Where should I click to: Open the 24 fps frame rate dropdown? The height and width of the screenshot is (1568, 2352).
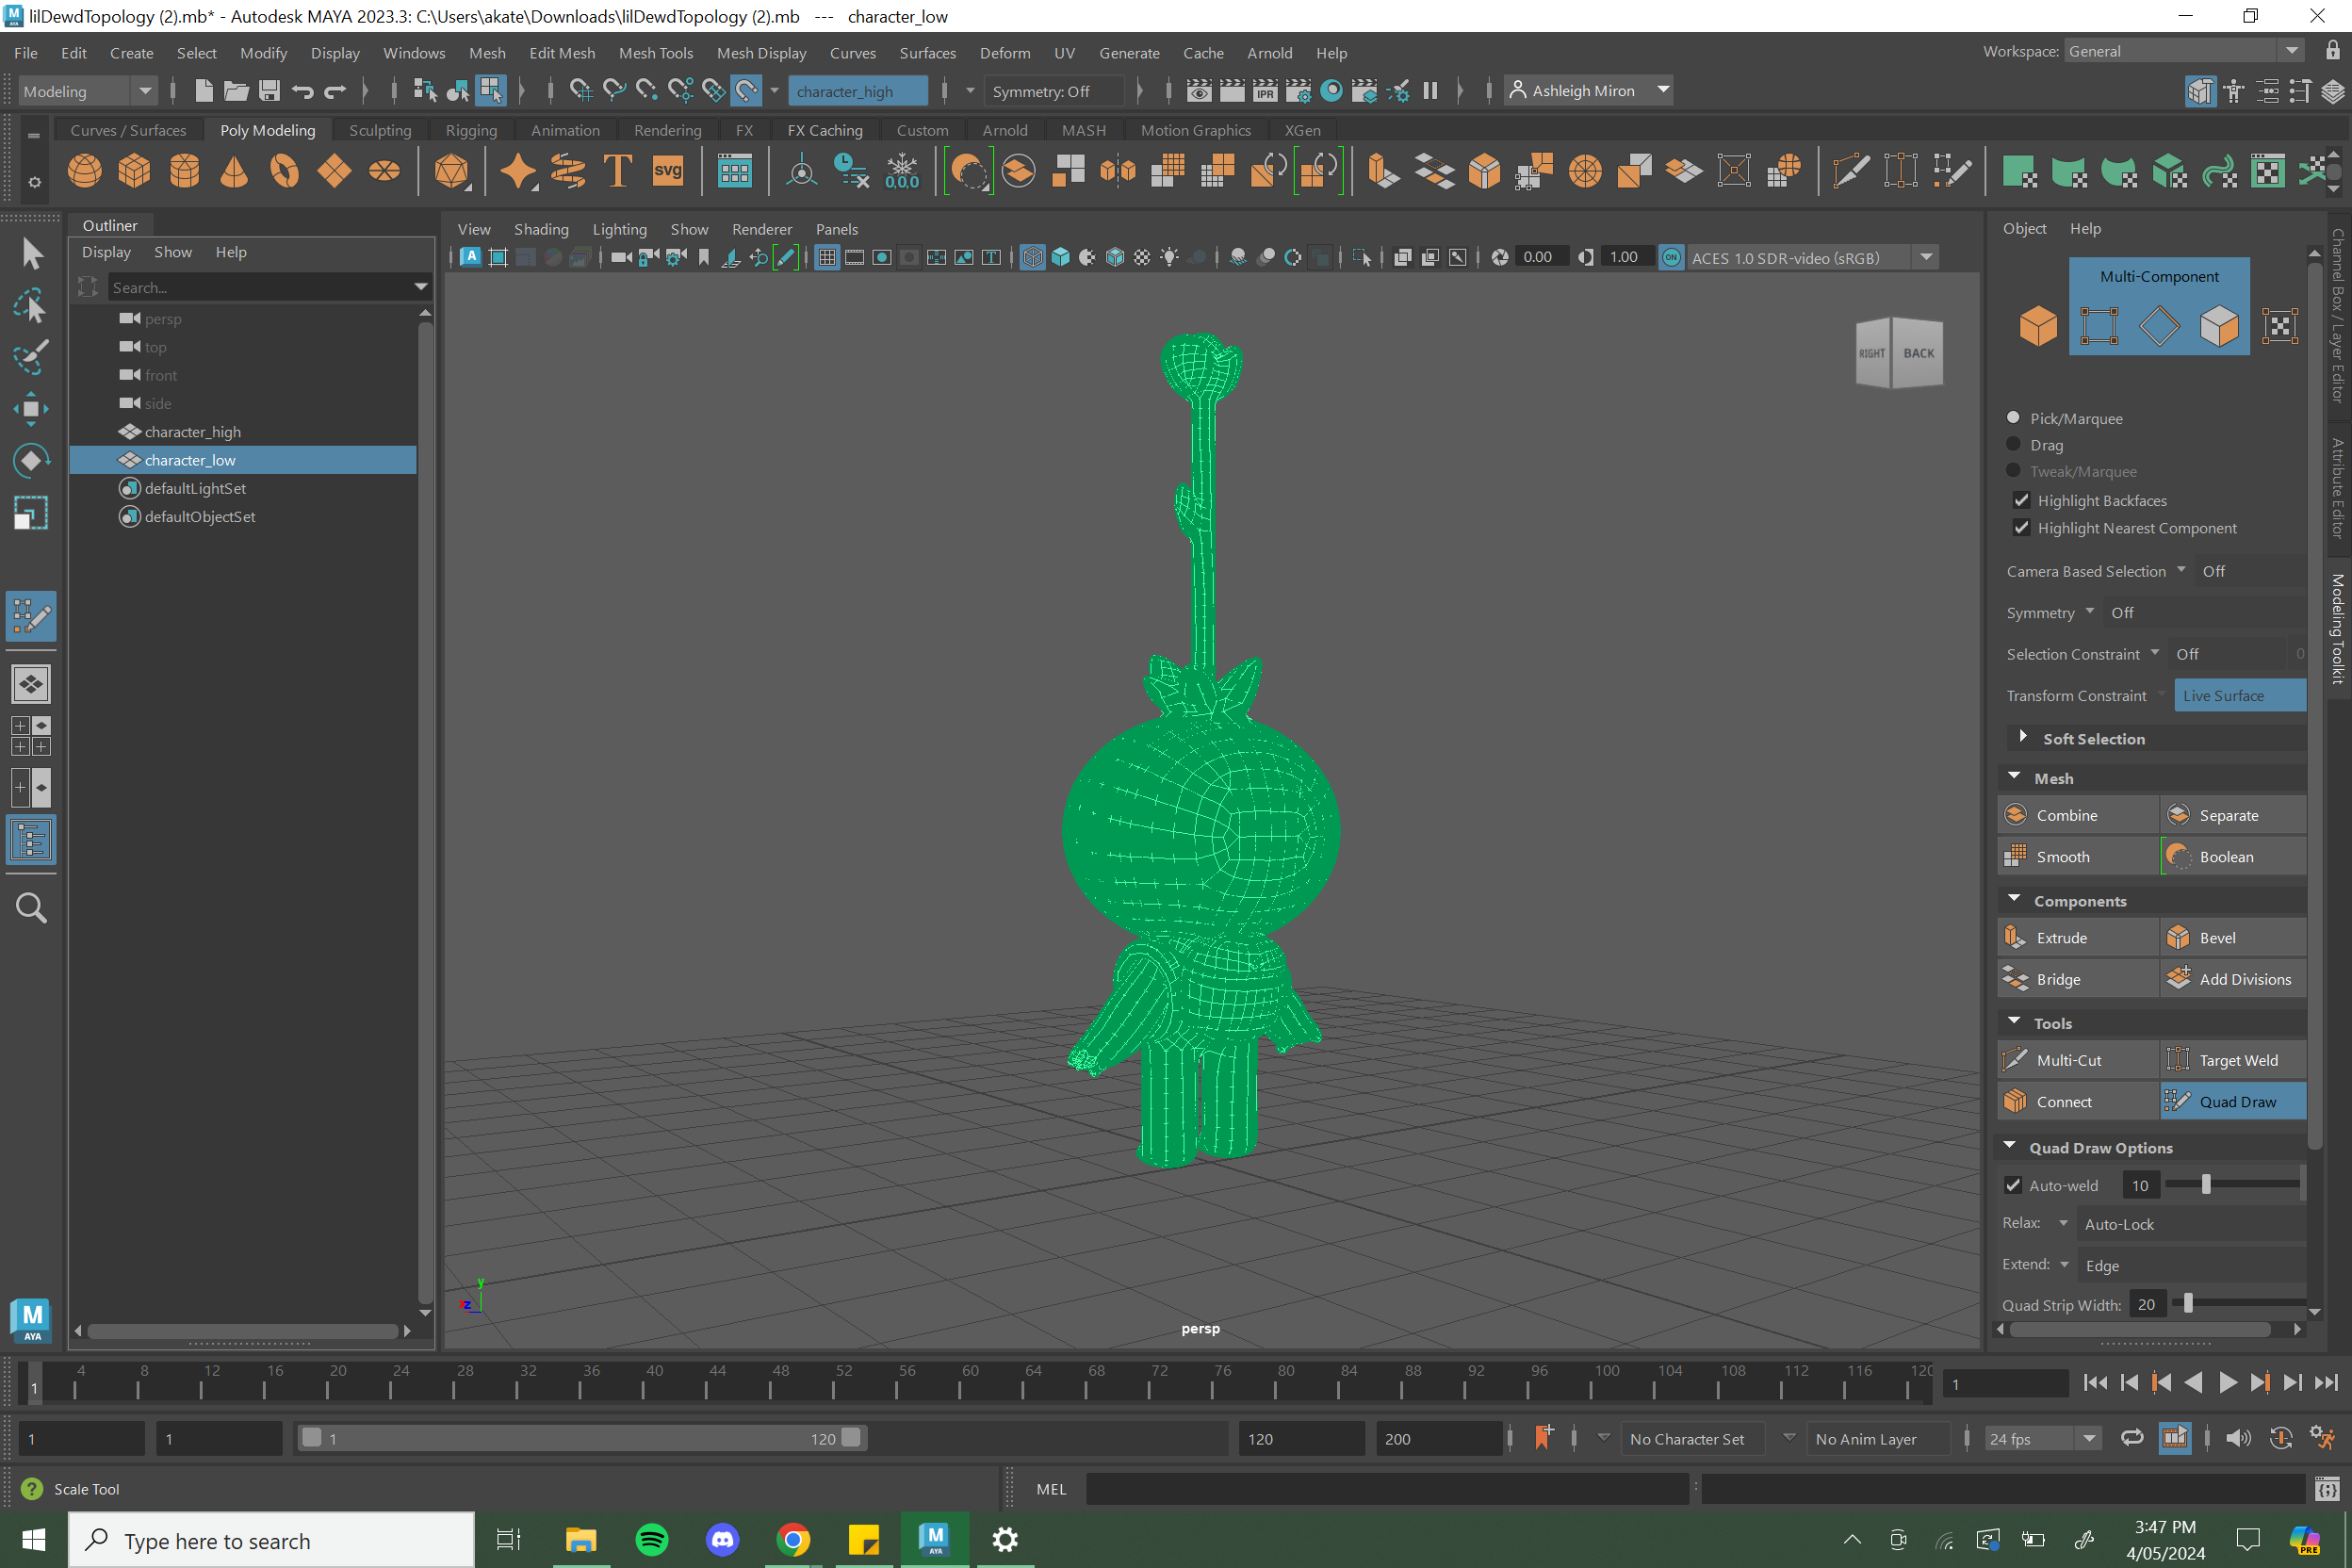point(2042,1439)
